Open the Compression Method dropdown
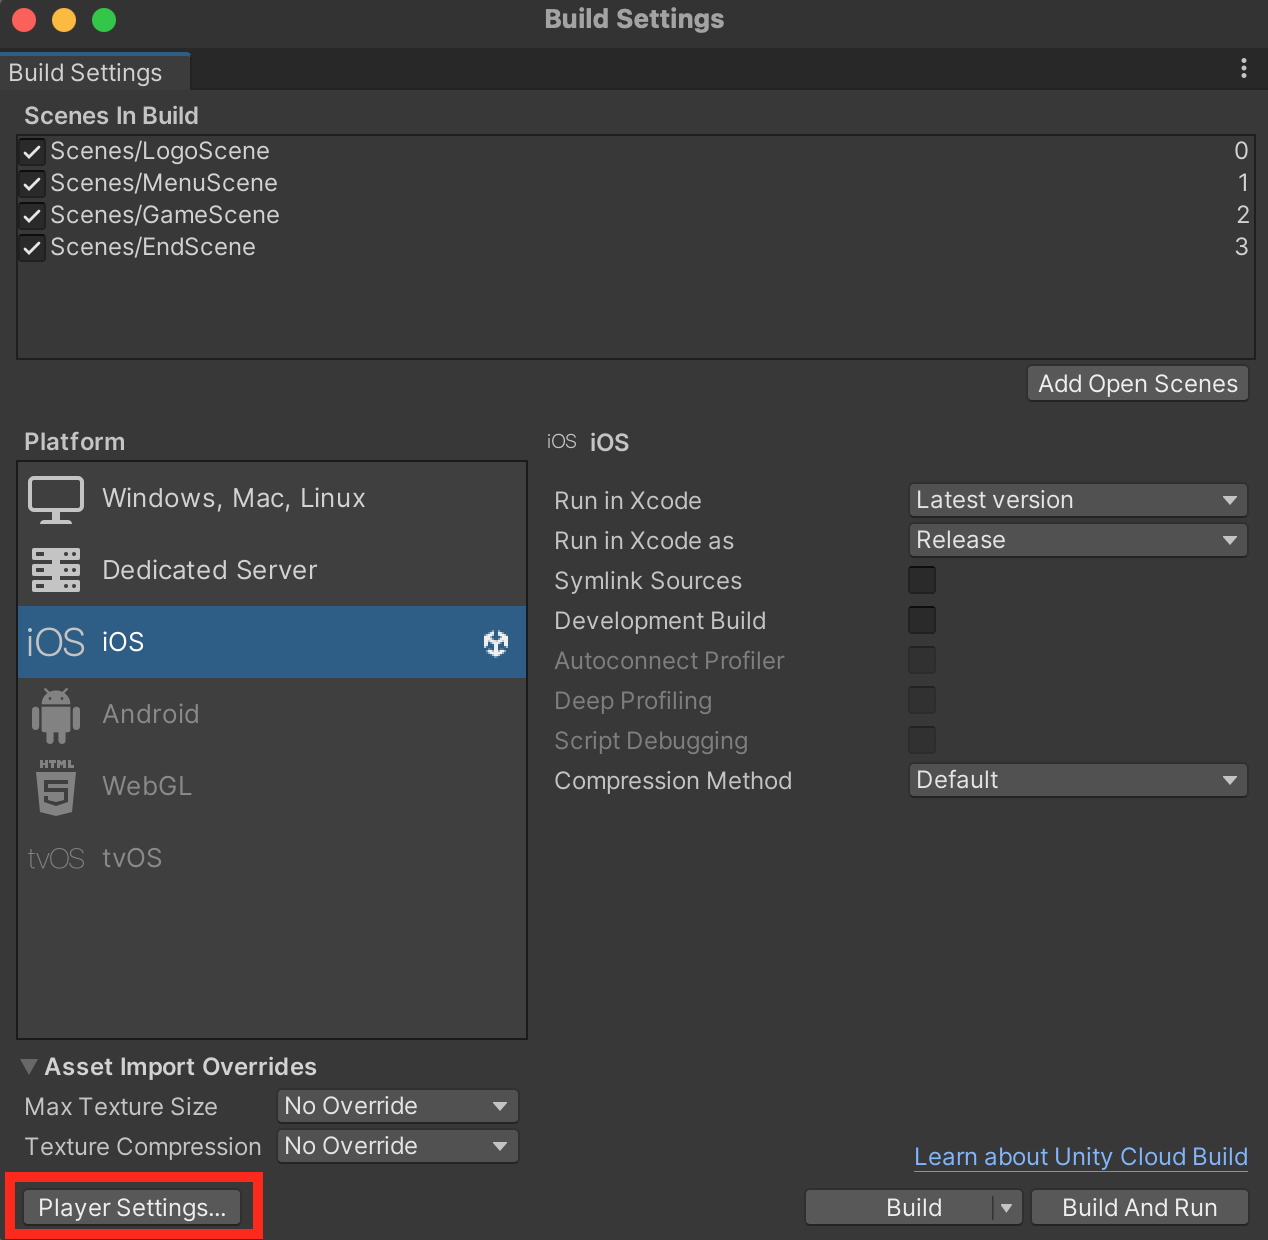 point(1077,780)
